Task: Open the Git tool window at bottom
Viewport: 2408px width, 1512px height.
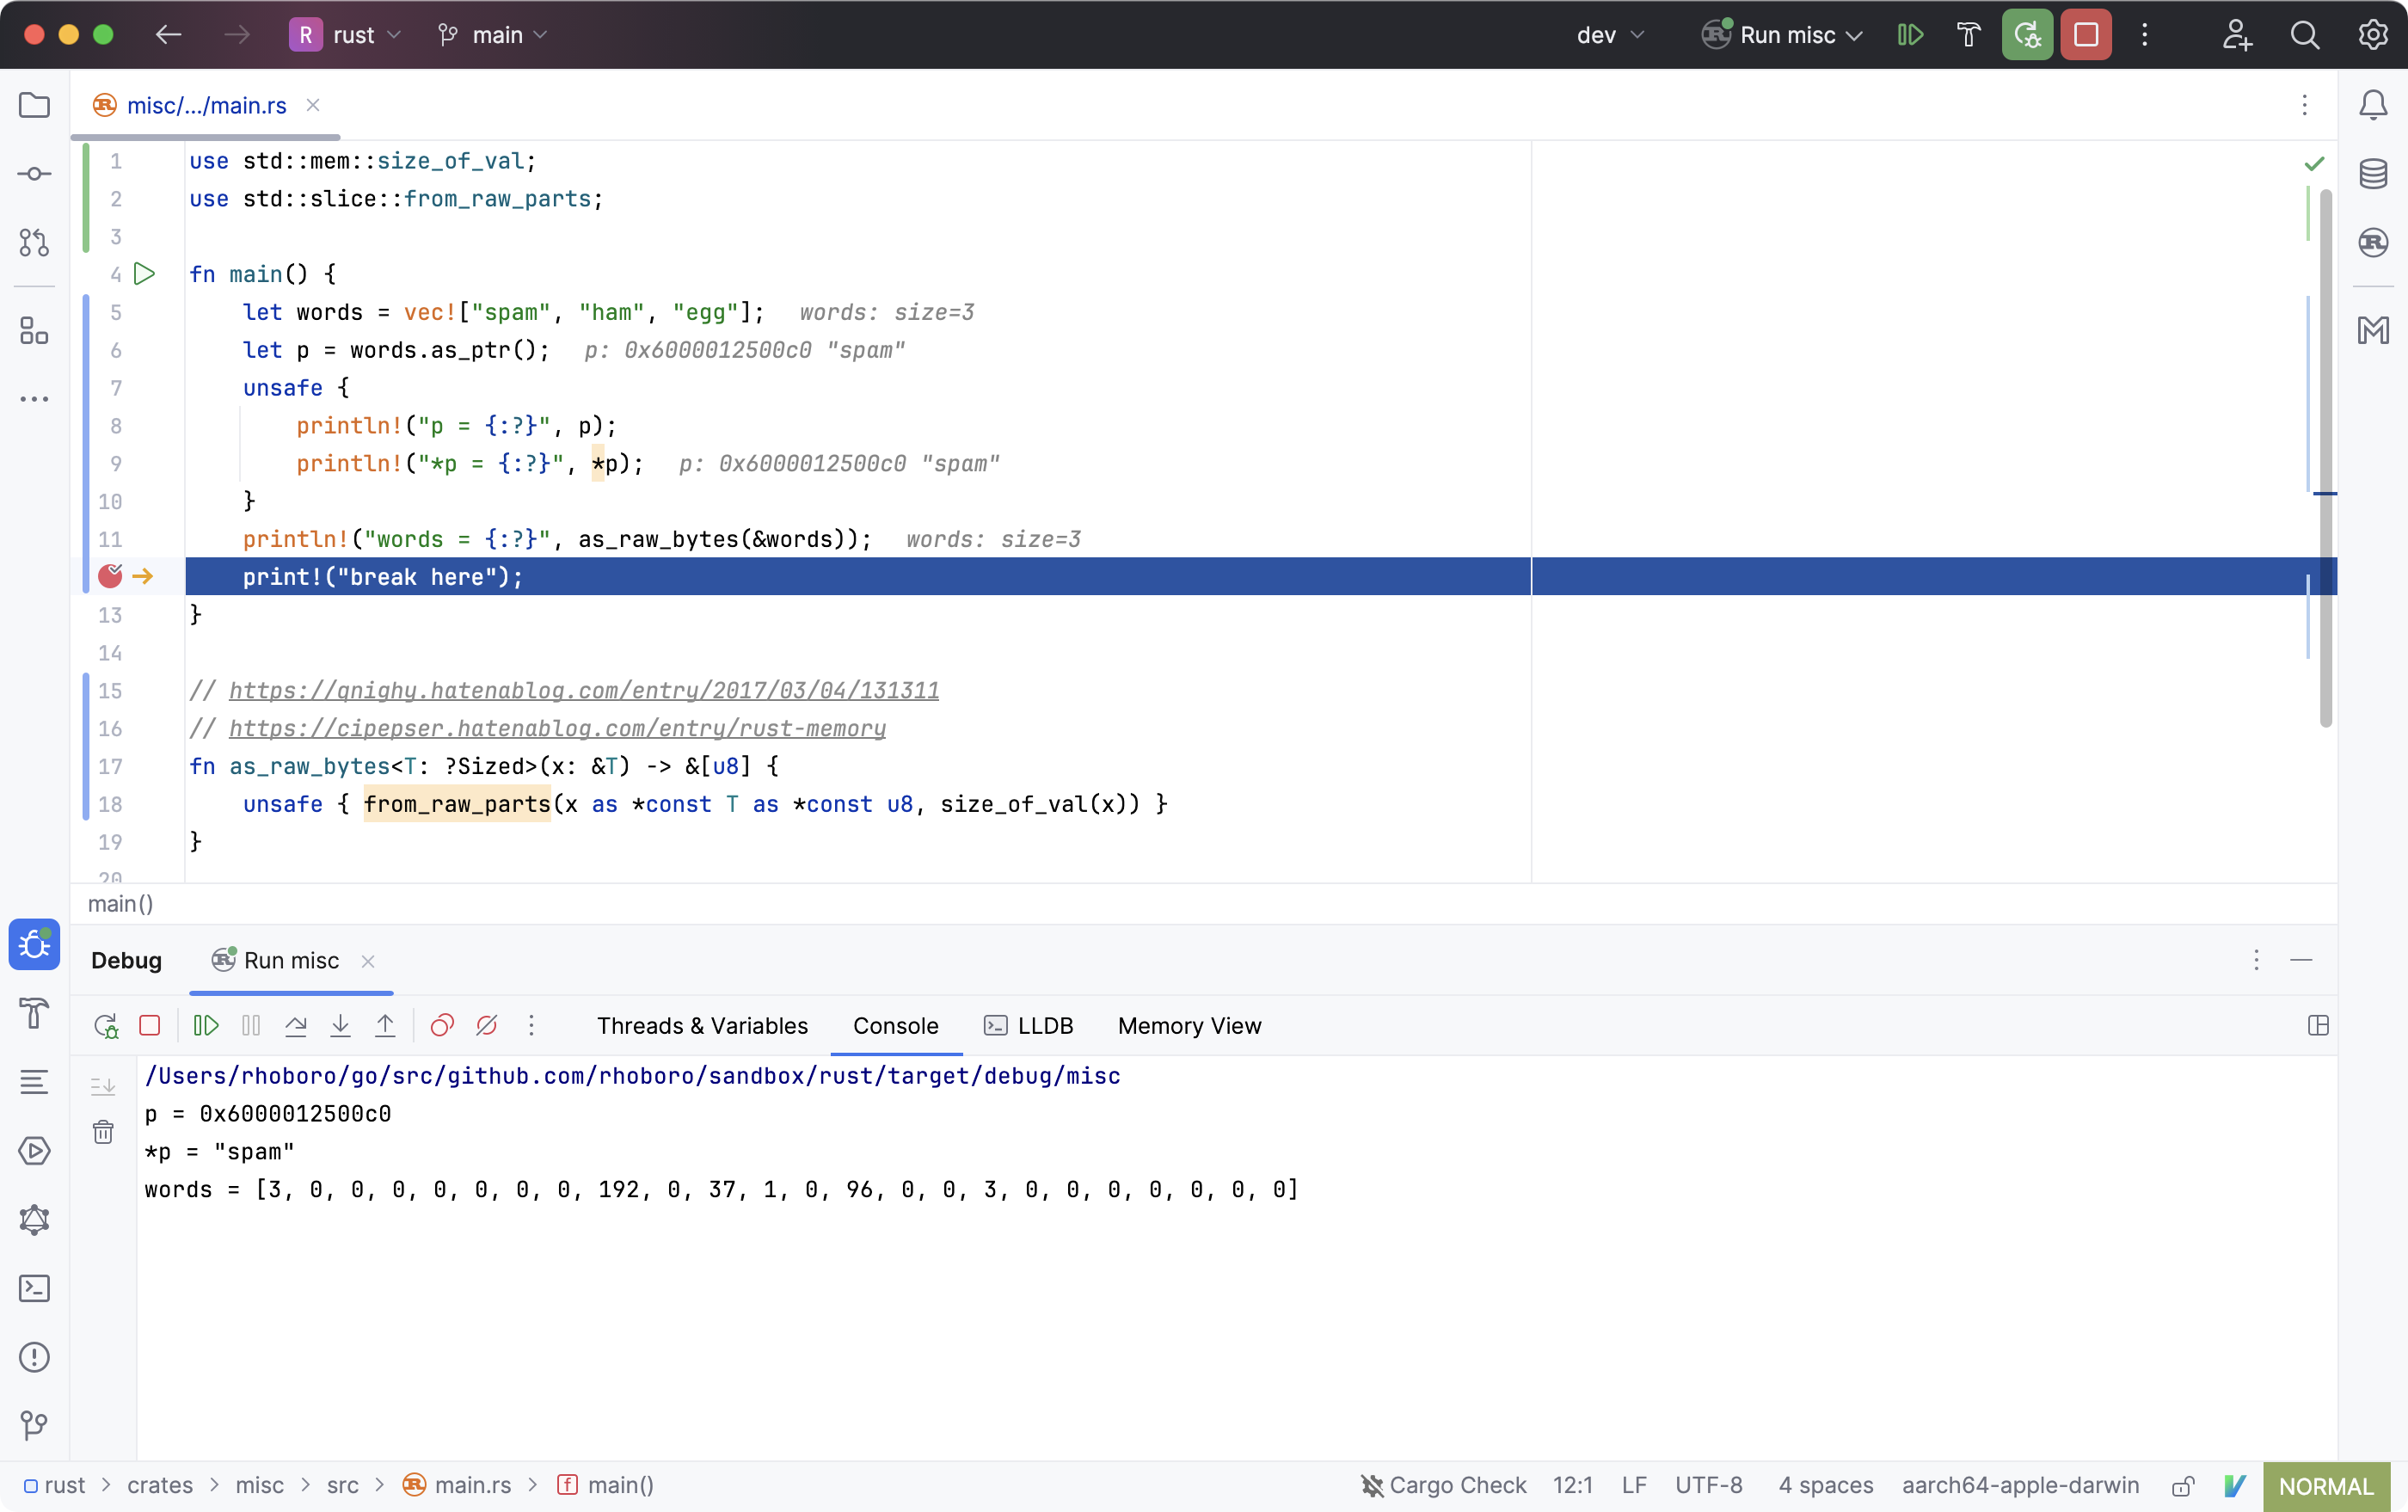Action: [x=34, y=1425]
